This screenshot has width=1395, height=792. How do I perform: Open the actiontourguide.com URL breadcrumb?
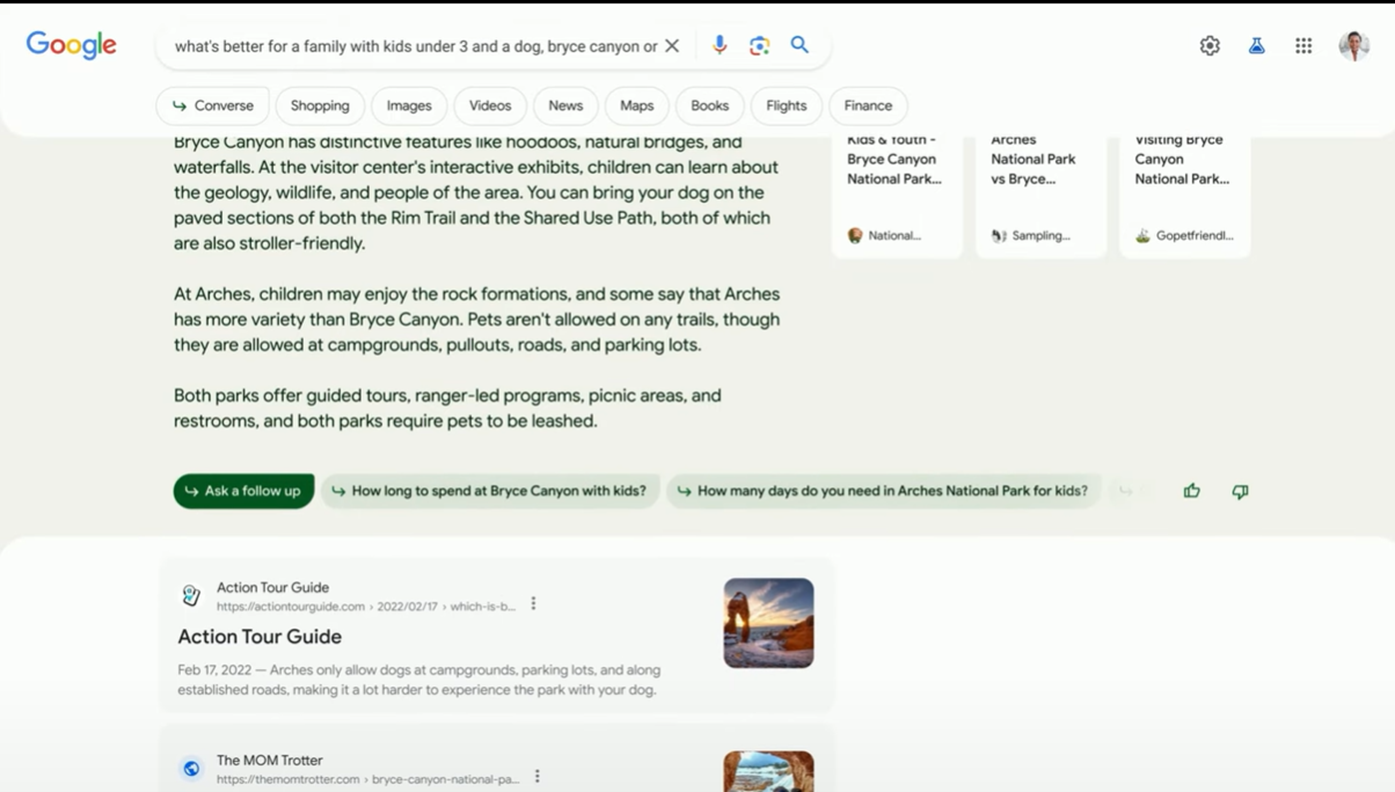click(x=366, y=606)
